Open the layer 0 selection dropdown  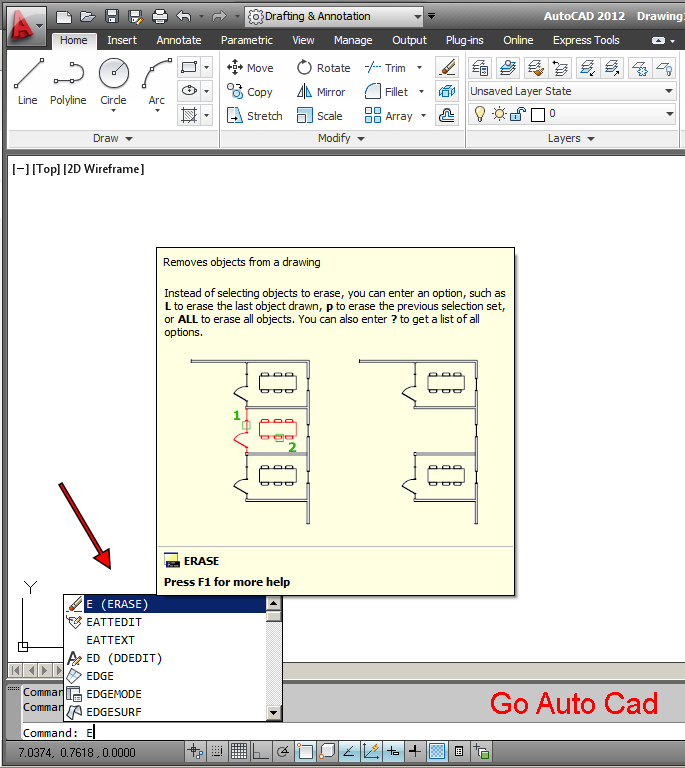(669, 114)
